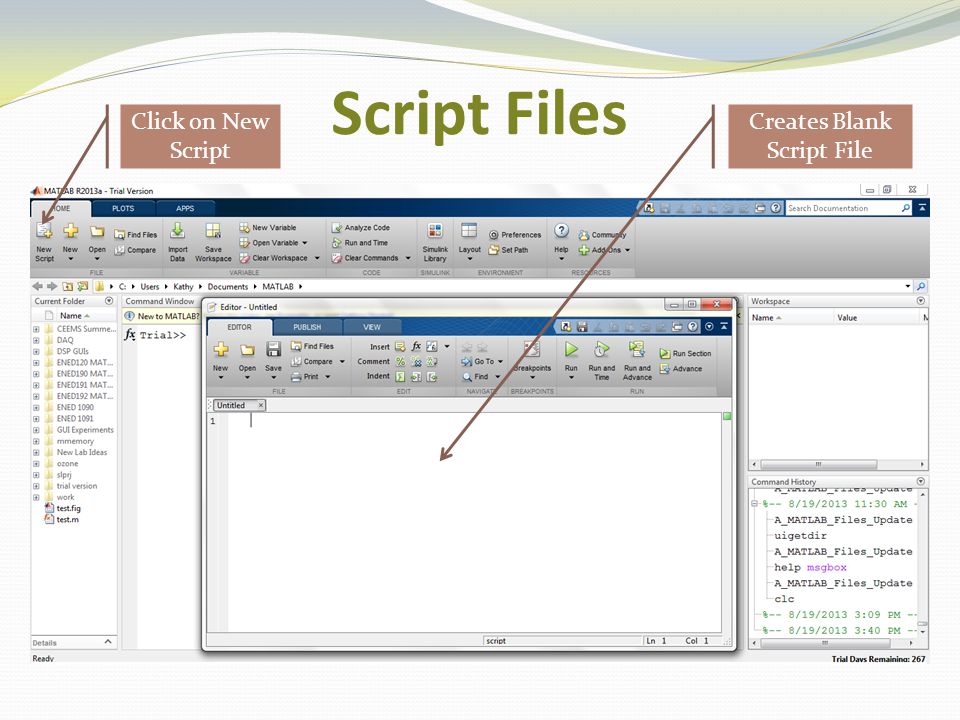Click the Comment percent icon

400,362
